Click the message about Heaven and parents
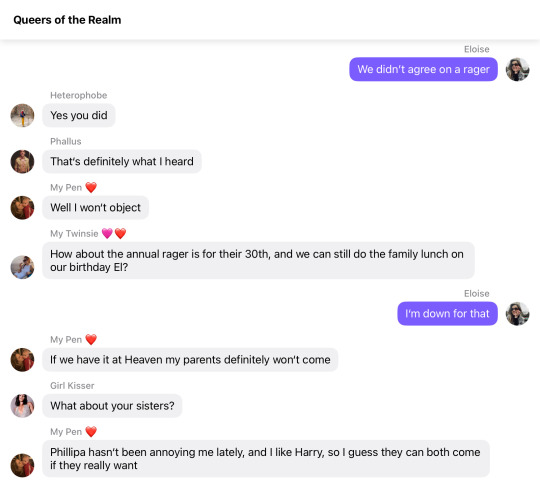Screen dimensions: 540x480 coord(190,359)
